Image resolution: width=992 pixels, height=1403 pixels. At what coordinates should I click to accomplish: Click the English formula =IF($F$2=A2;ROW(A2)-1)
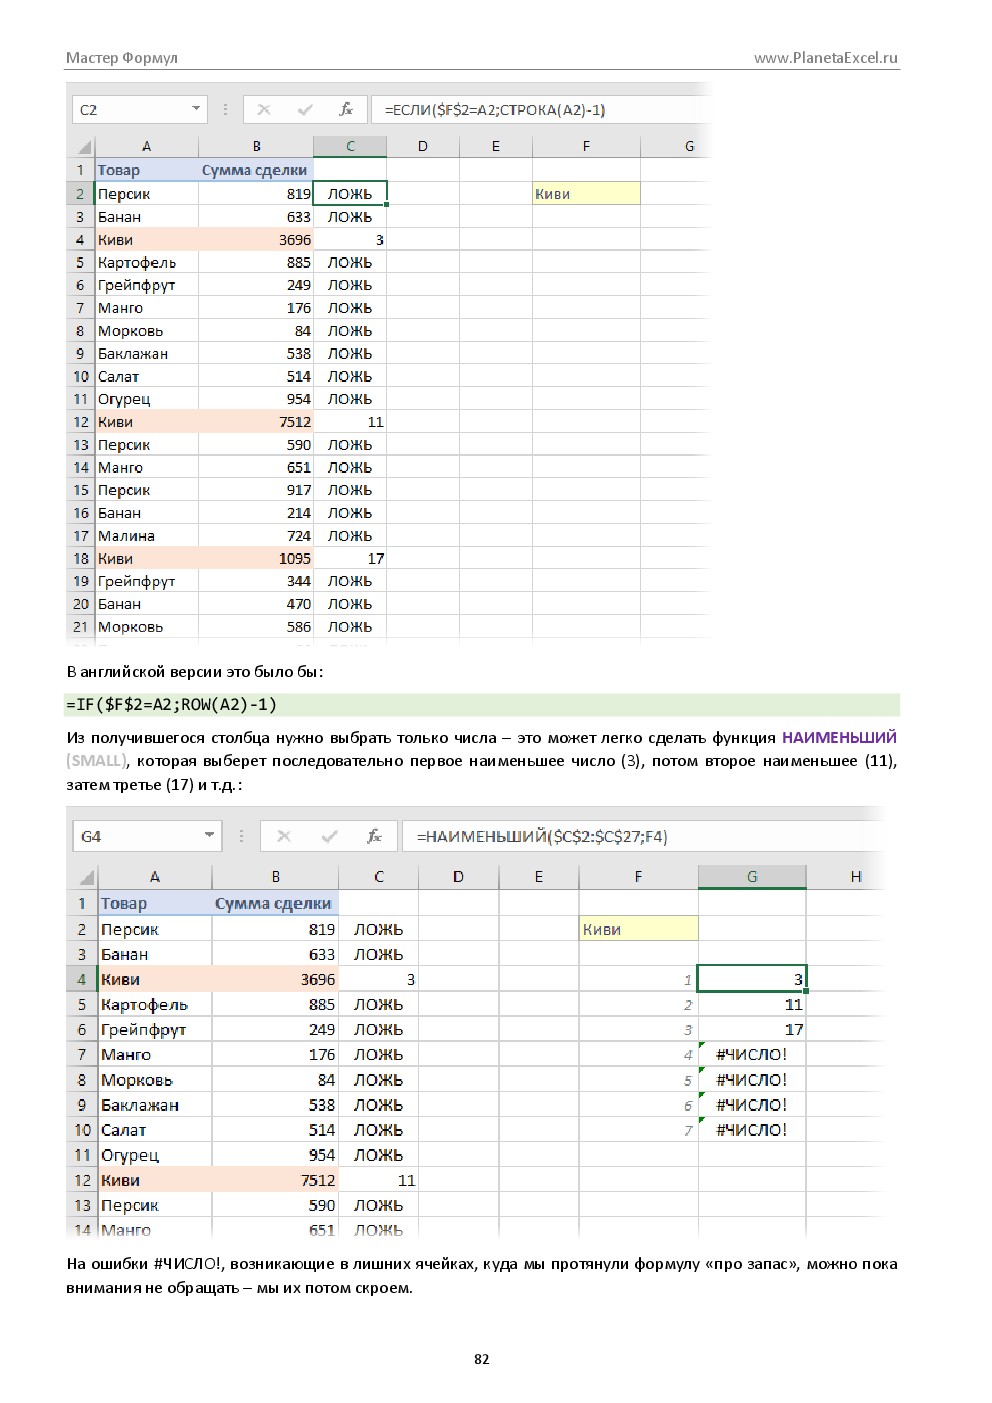(171, 705)
